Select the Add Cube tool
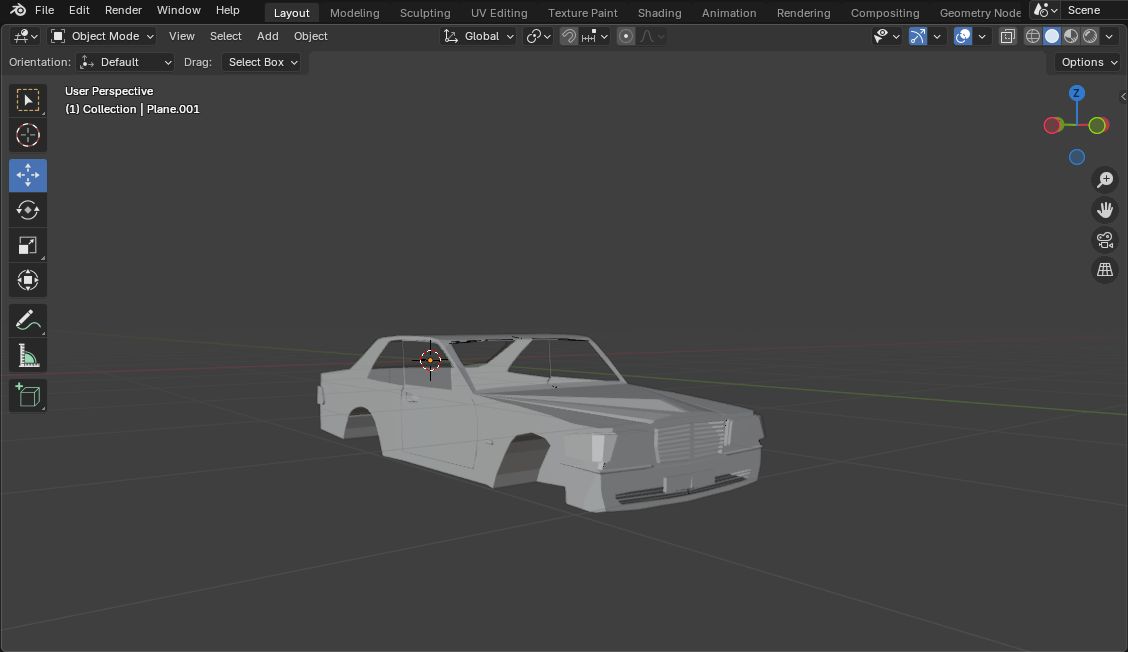Screen dimensions: 1128x652 coord(28,396)
